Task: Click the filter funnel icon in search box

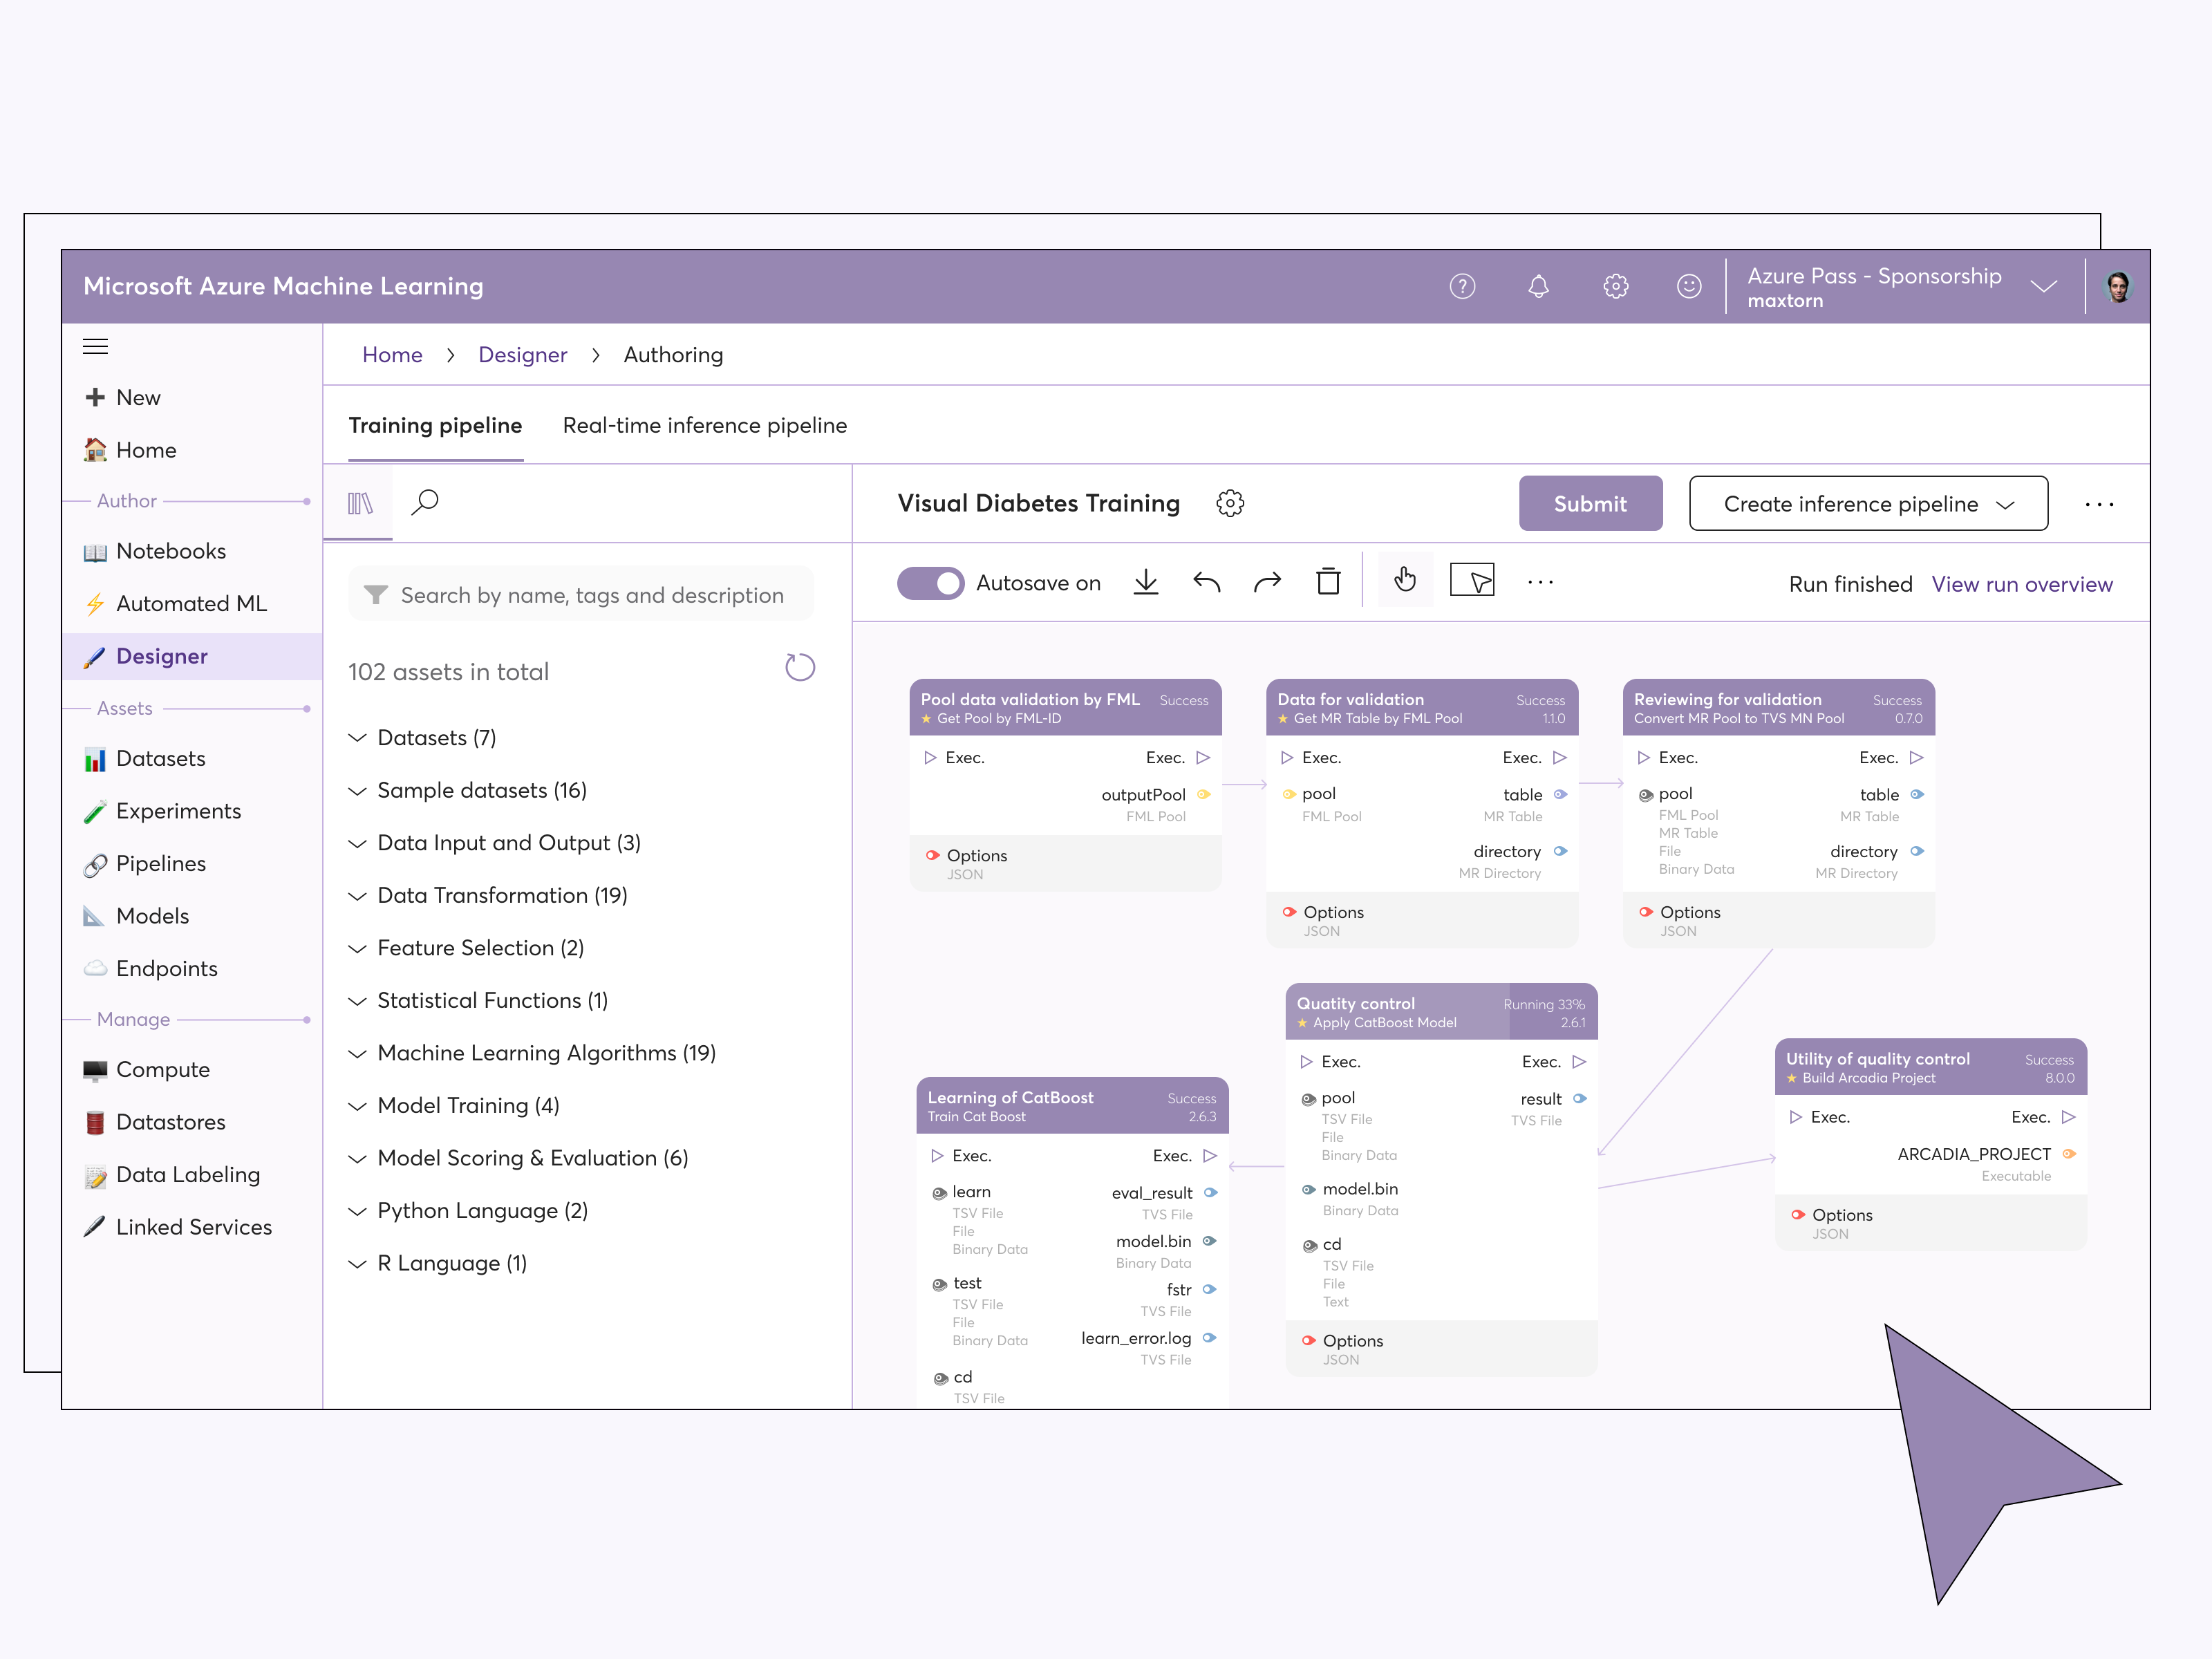Action: (x=376, y=595)
